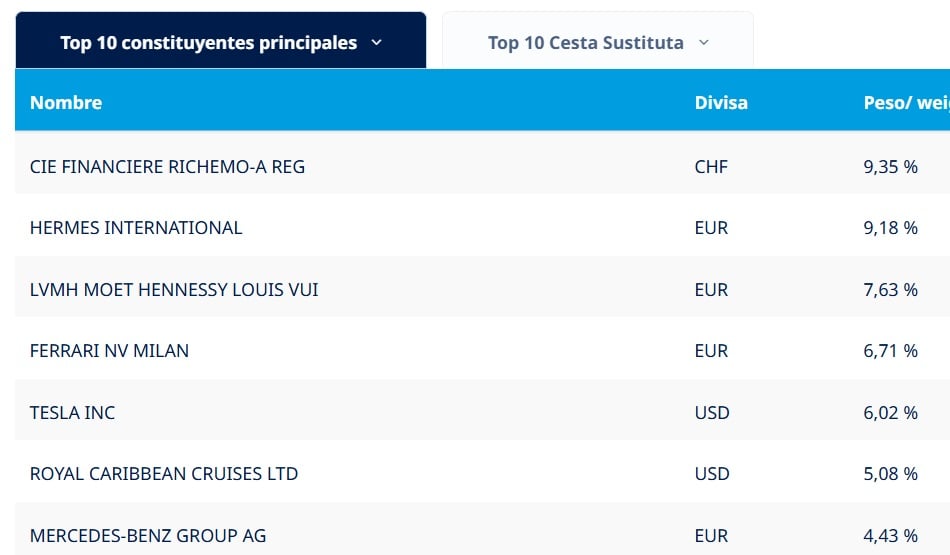Select MERCEDES-BENZ GROUP AG row name

148,535
